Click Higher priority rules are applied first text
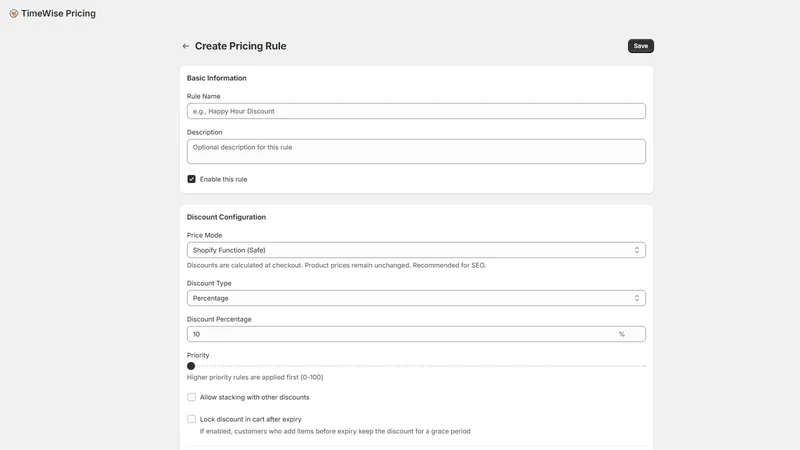Viewport: 800px width, 450px height. tap(255, 377)
